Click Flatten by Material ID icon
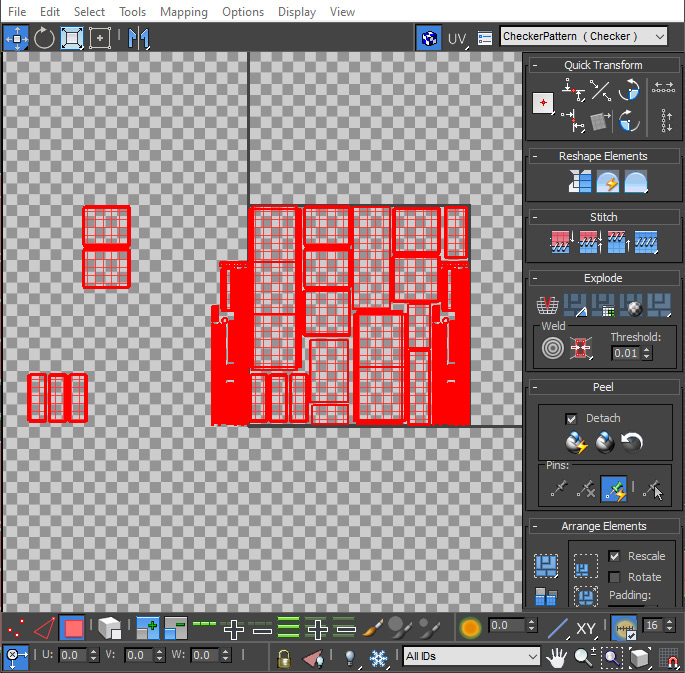 (x=631, y=305)
